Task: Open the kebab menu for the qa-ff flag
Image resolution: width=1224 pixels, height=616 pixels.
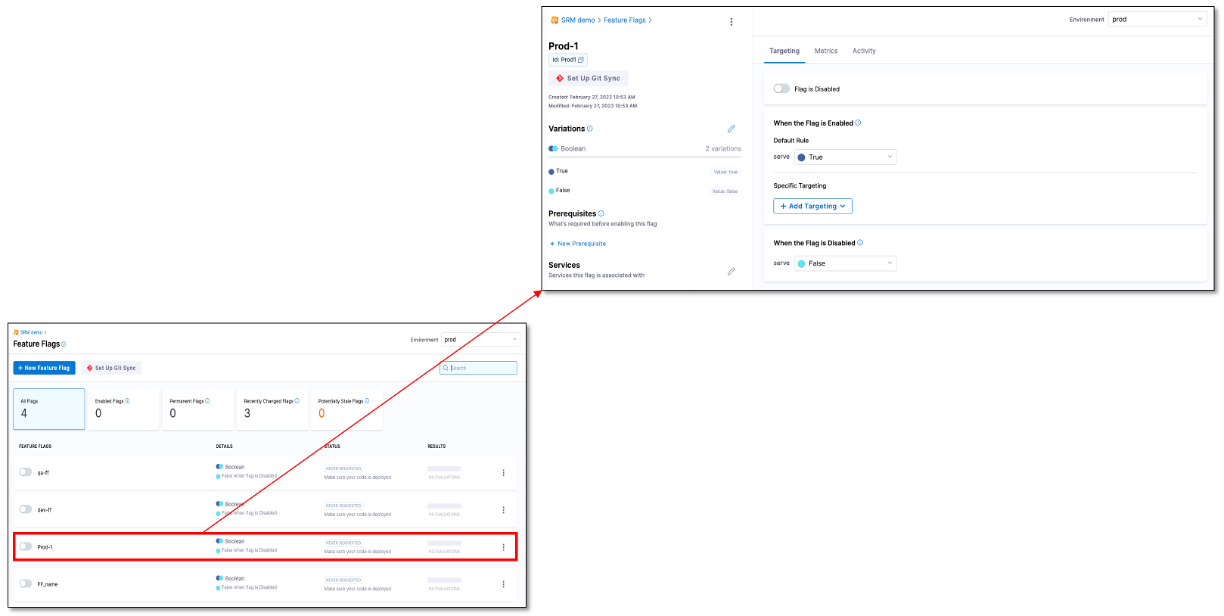Action: coord(503,471)
